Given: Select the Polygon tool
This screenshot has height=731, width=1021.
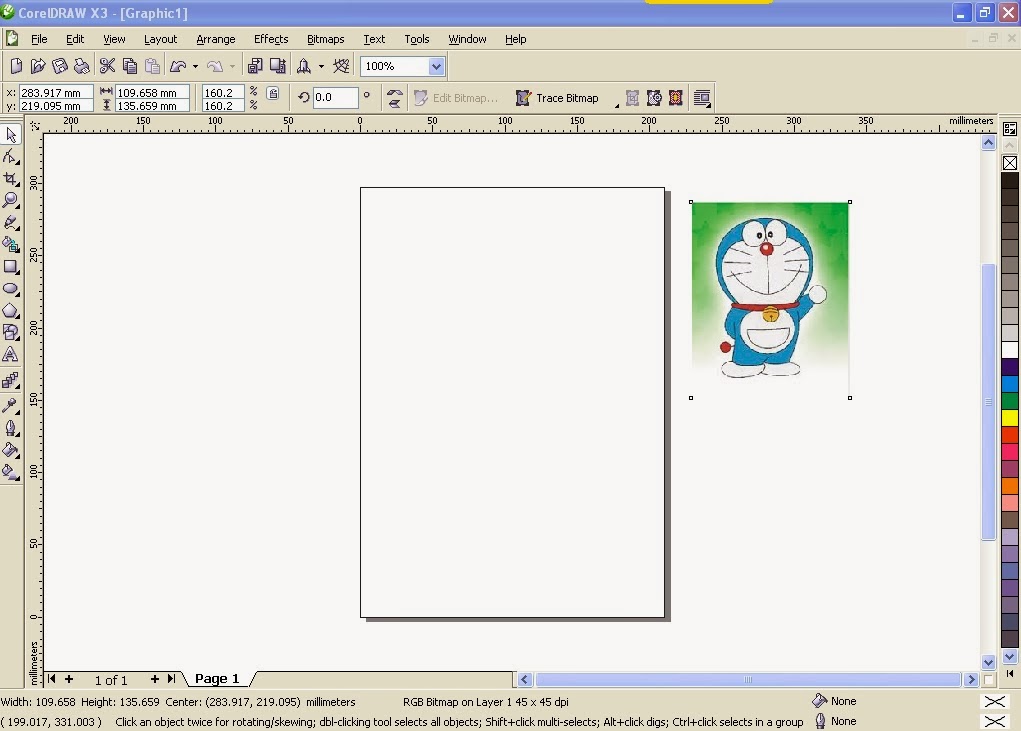Looking at the screenshot, I should tap(11, 310).
